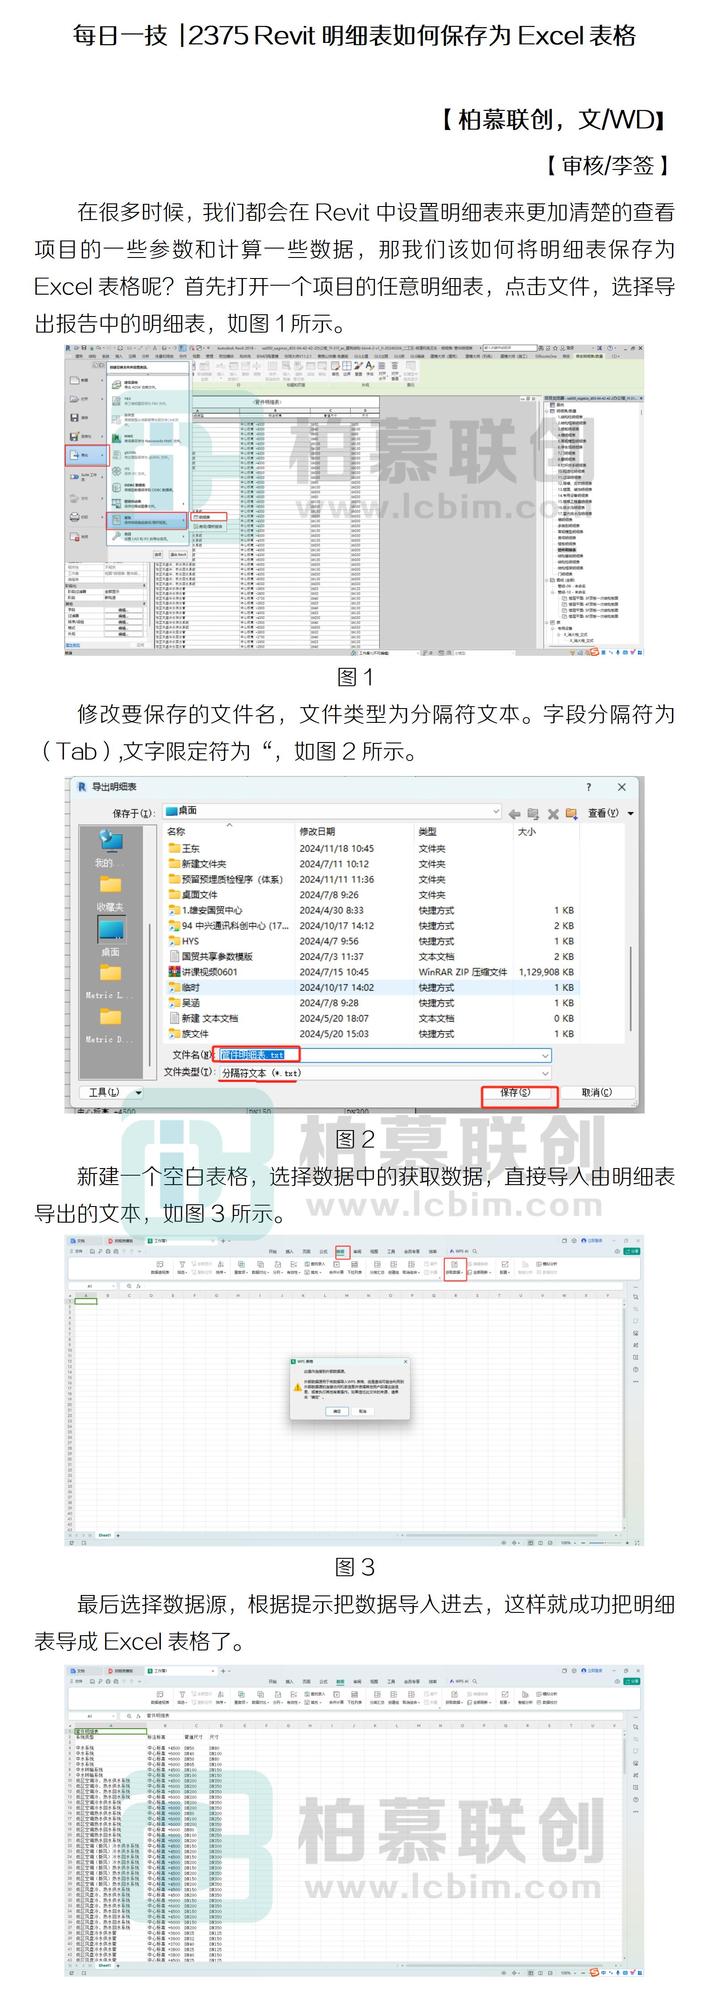The image size is (709, 2000).
Task: Select the HYS shortcut row
Action: 372,941
